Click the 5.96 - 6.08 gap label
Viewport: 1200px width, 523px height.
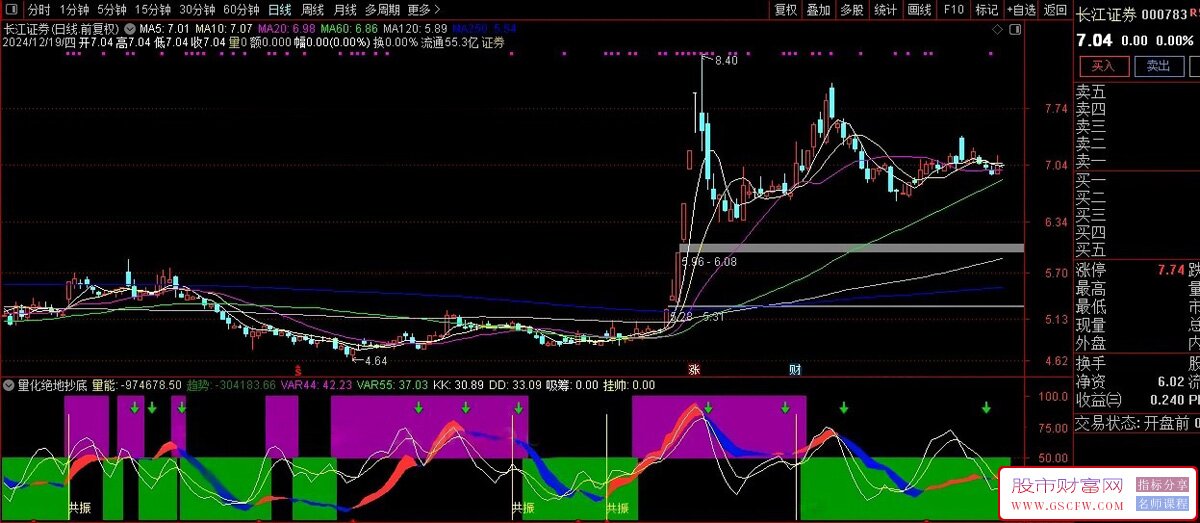tap(708, 261)
